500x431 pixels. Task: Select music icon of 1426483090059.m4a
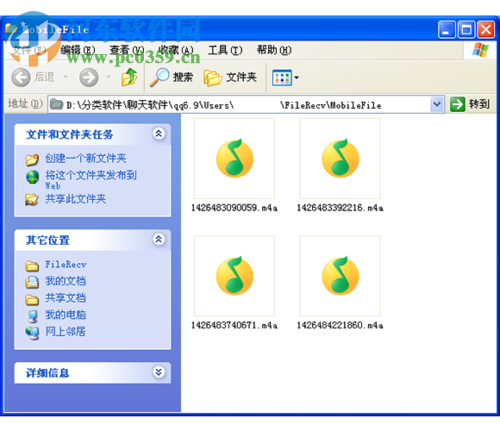tap(235, 158)
